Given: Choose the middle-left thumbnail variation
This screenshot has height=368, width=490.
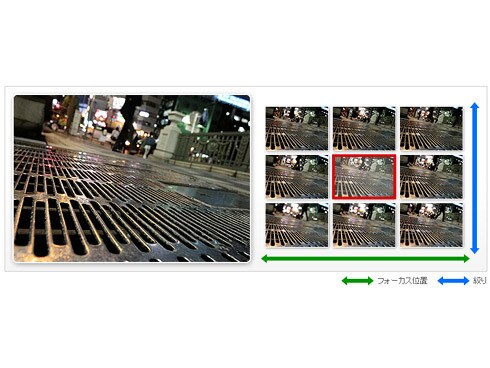Looking at the screenshot, I should 297,177.
